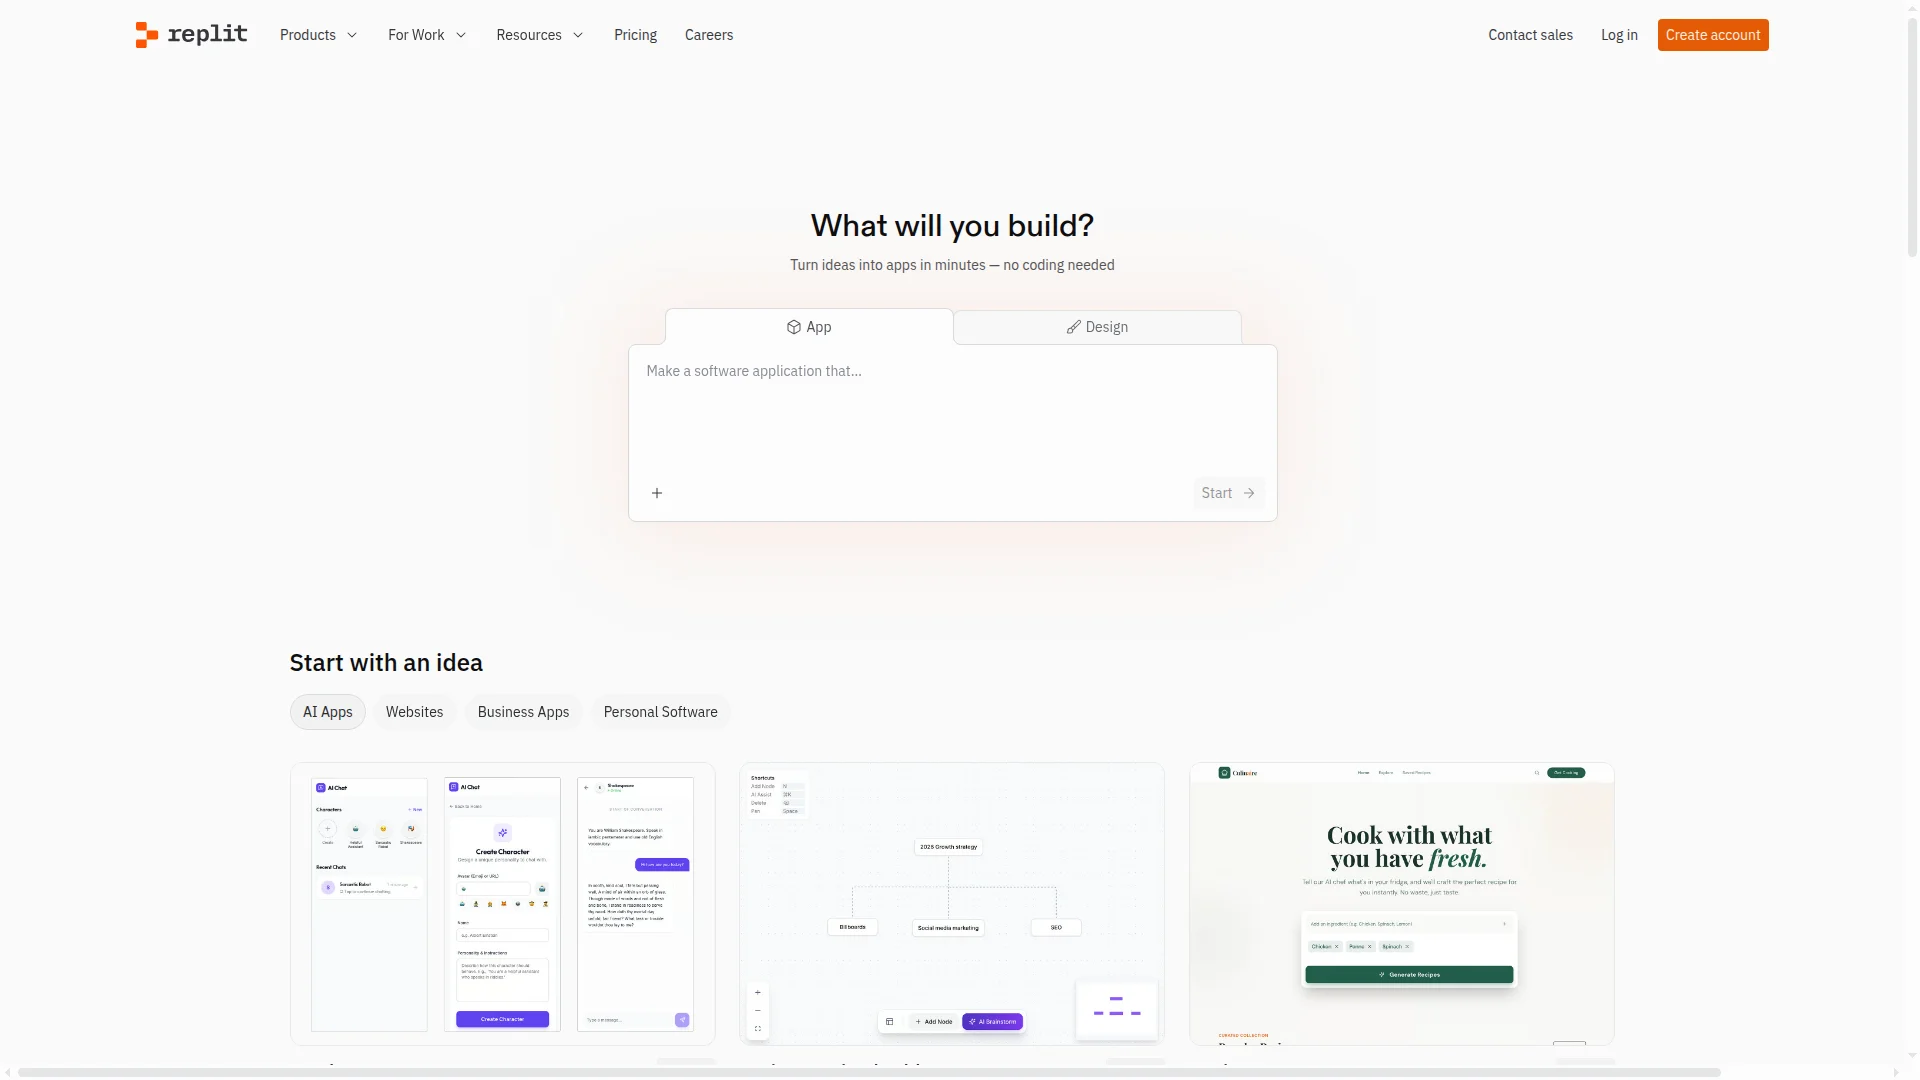Viewport: 1920px width, 1080px height.
Task: Select the AI Apps filter chip
Action: click(x=327, y=711)
